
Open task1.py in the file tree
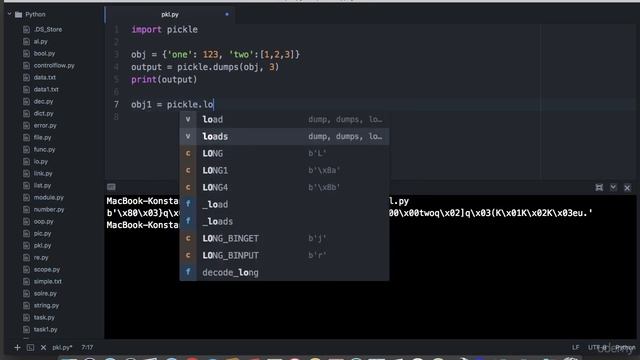45,329
